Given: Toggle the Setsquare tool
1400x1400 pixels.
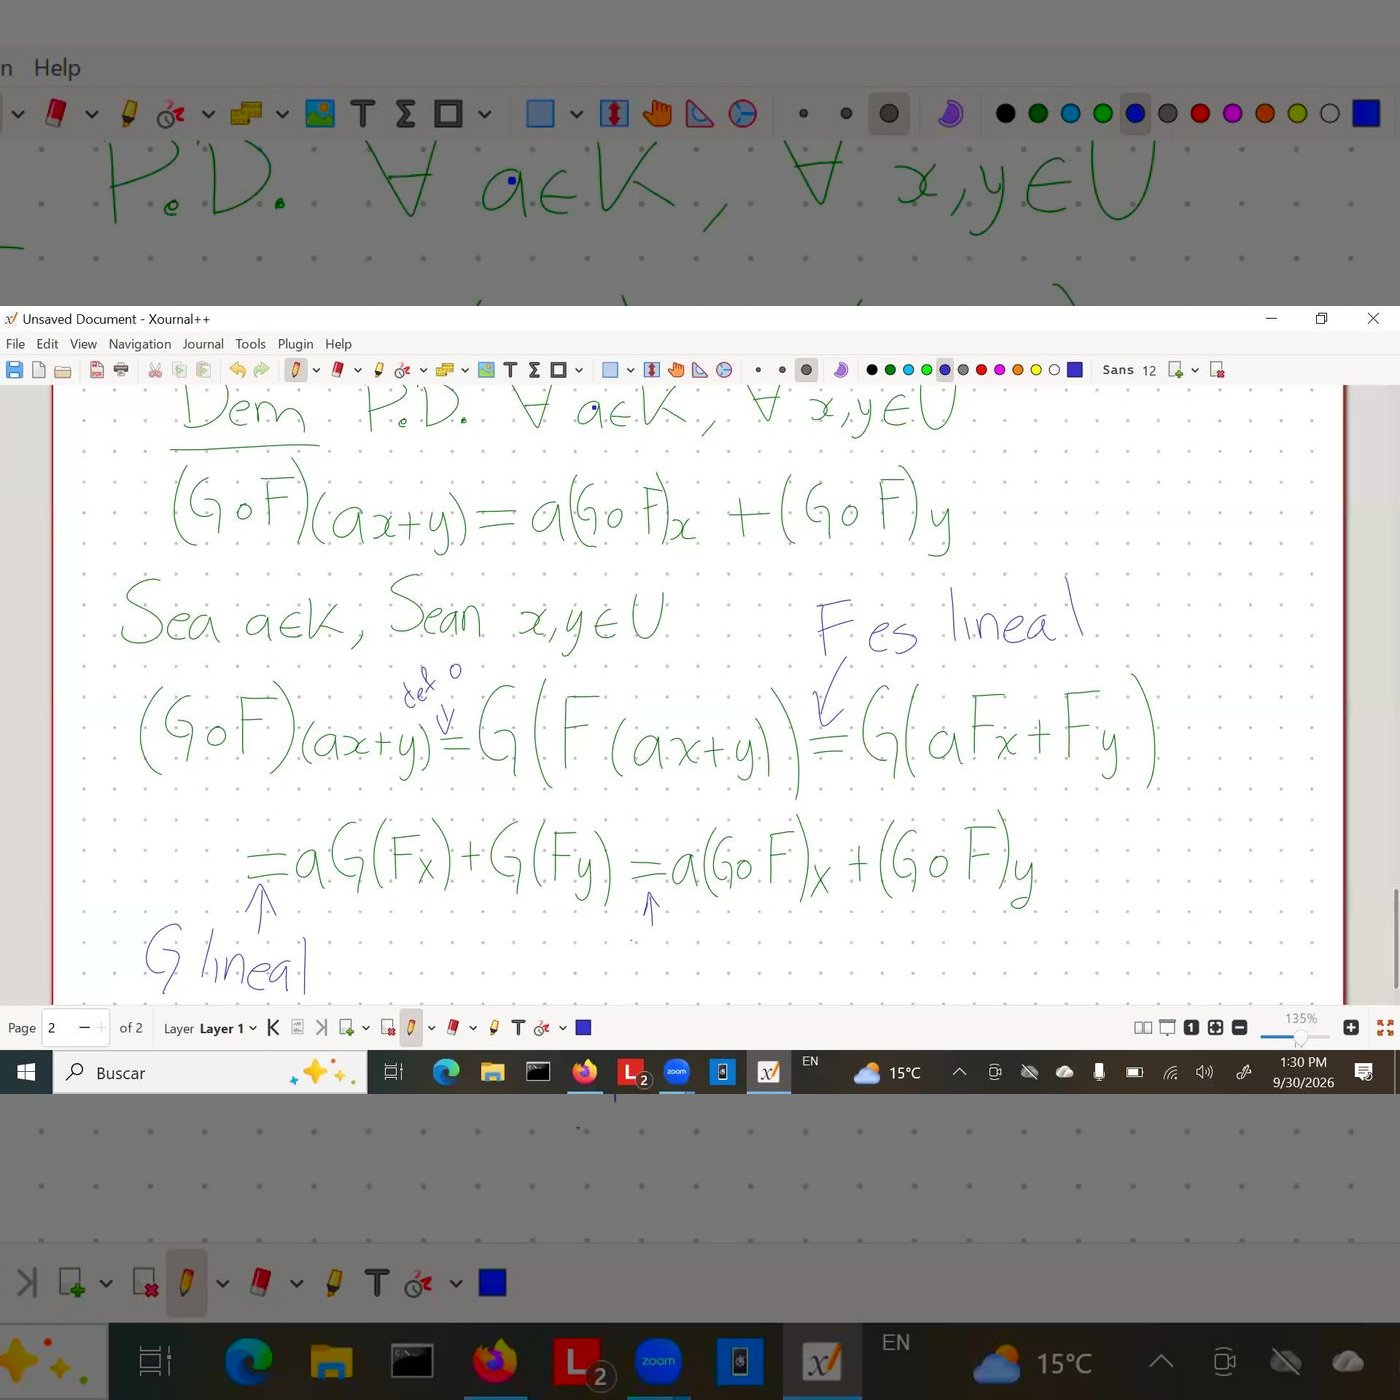Looking at the screenshot, I should coord(700,370).
